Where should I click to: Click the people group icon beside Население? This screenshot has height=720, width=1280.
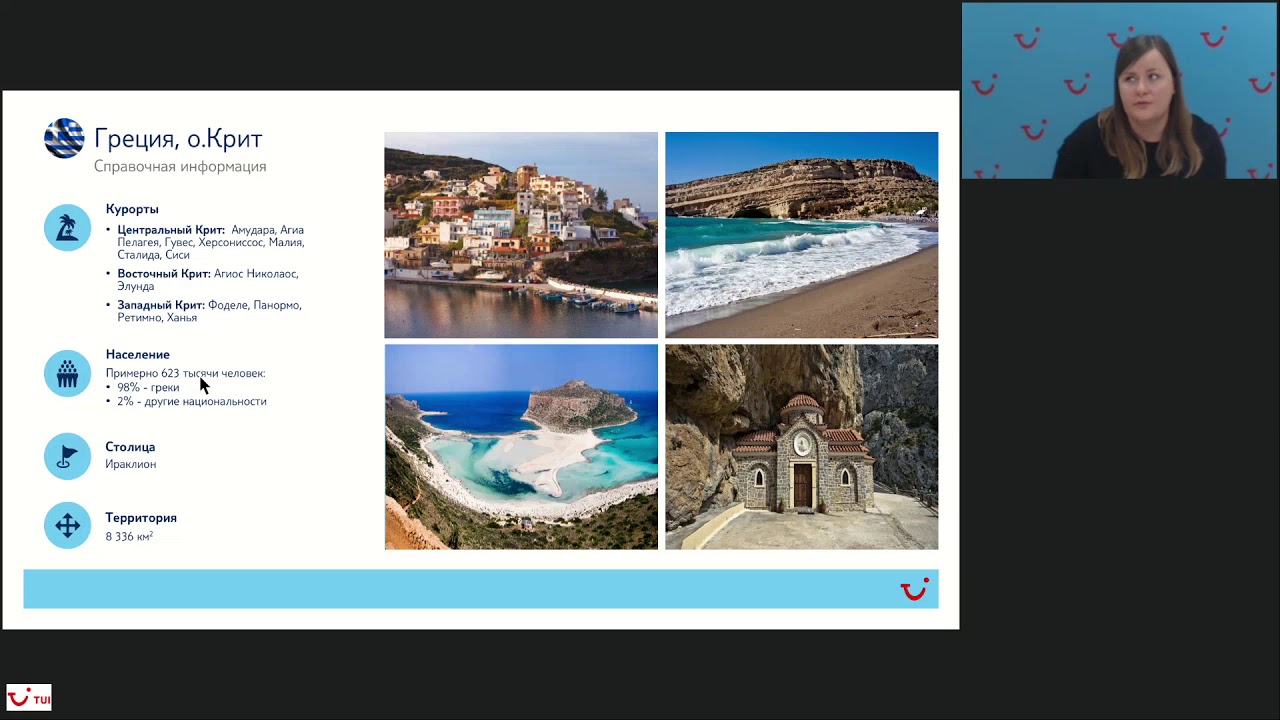(67, 374)
